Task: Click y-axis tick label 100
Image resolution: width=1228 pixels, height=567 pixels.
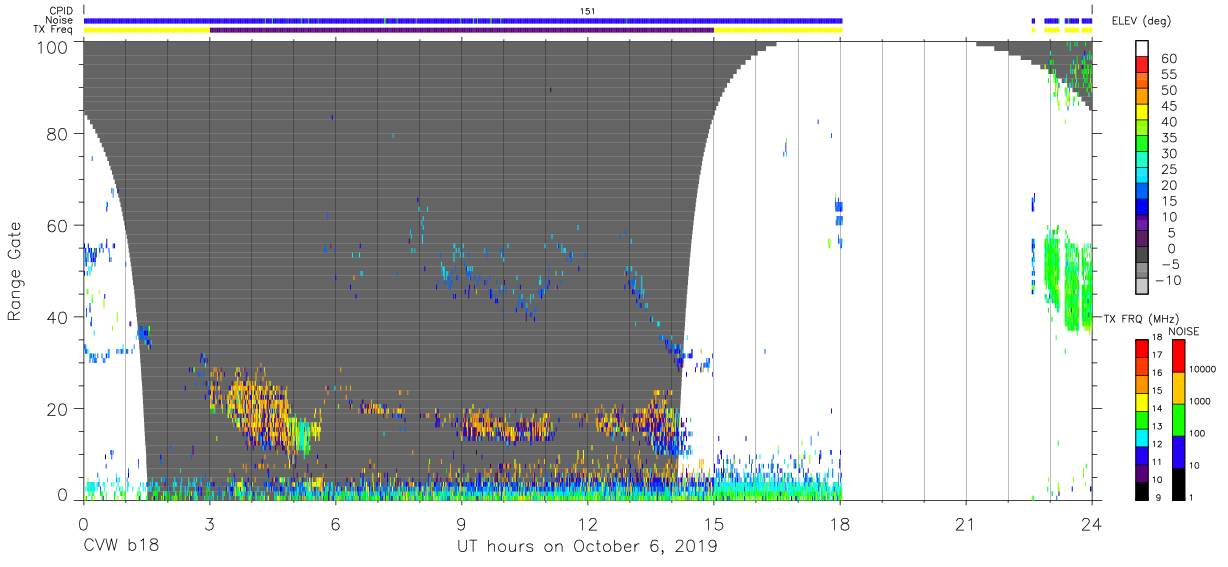Action: (x=55, y=47)
